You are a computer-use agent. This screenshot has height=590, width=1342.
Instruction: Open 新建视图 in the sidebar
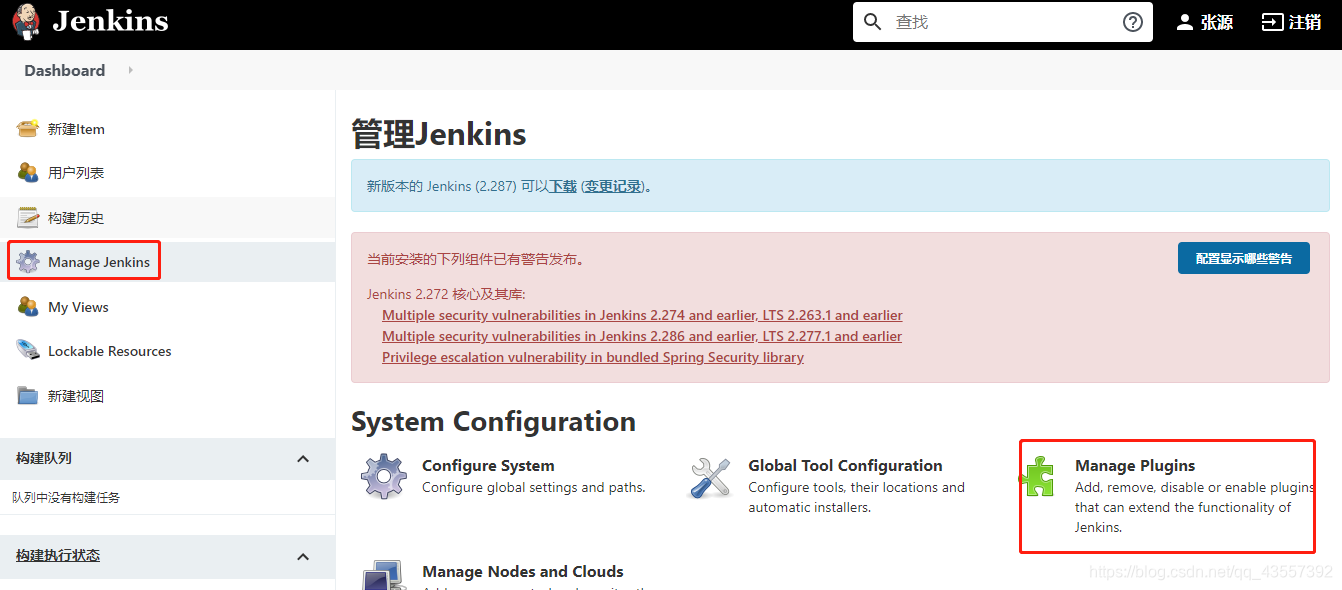[76, 396]
